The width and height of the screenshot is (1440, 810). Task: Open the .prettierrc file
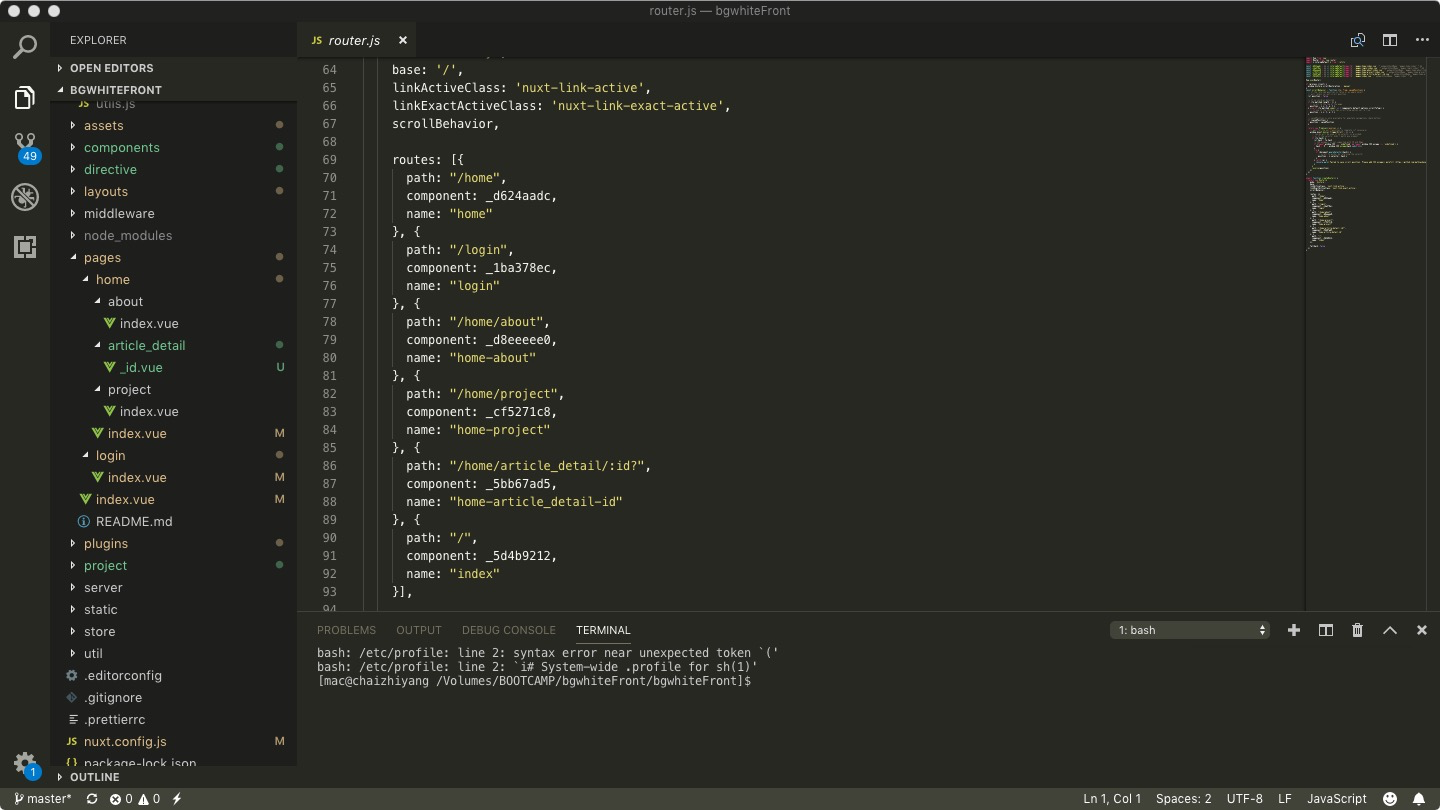click(174, 719)
